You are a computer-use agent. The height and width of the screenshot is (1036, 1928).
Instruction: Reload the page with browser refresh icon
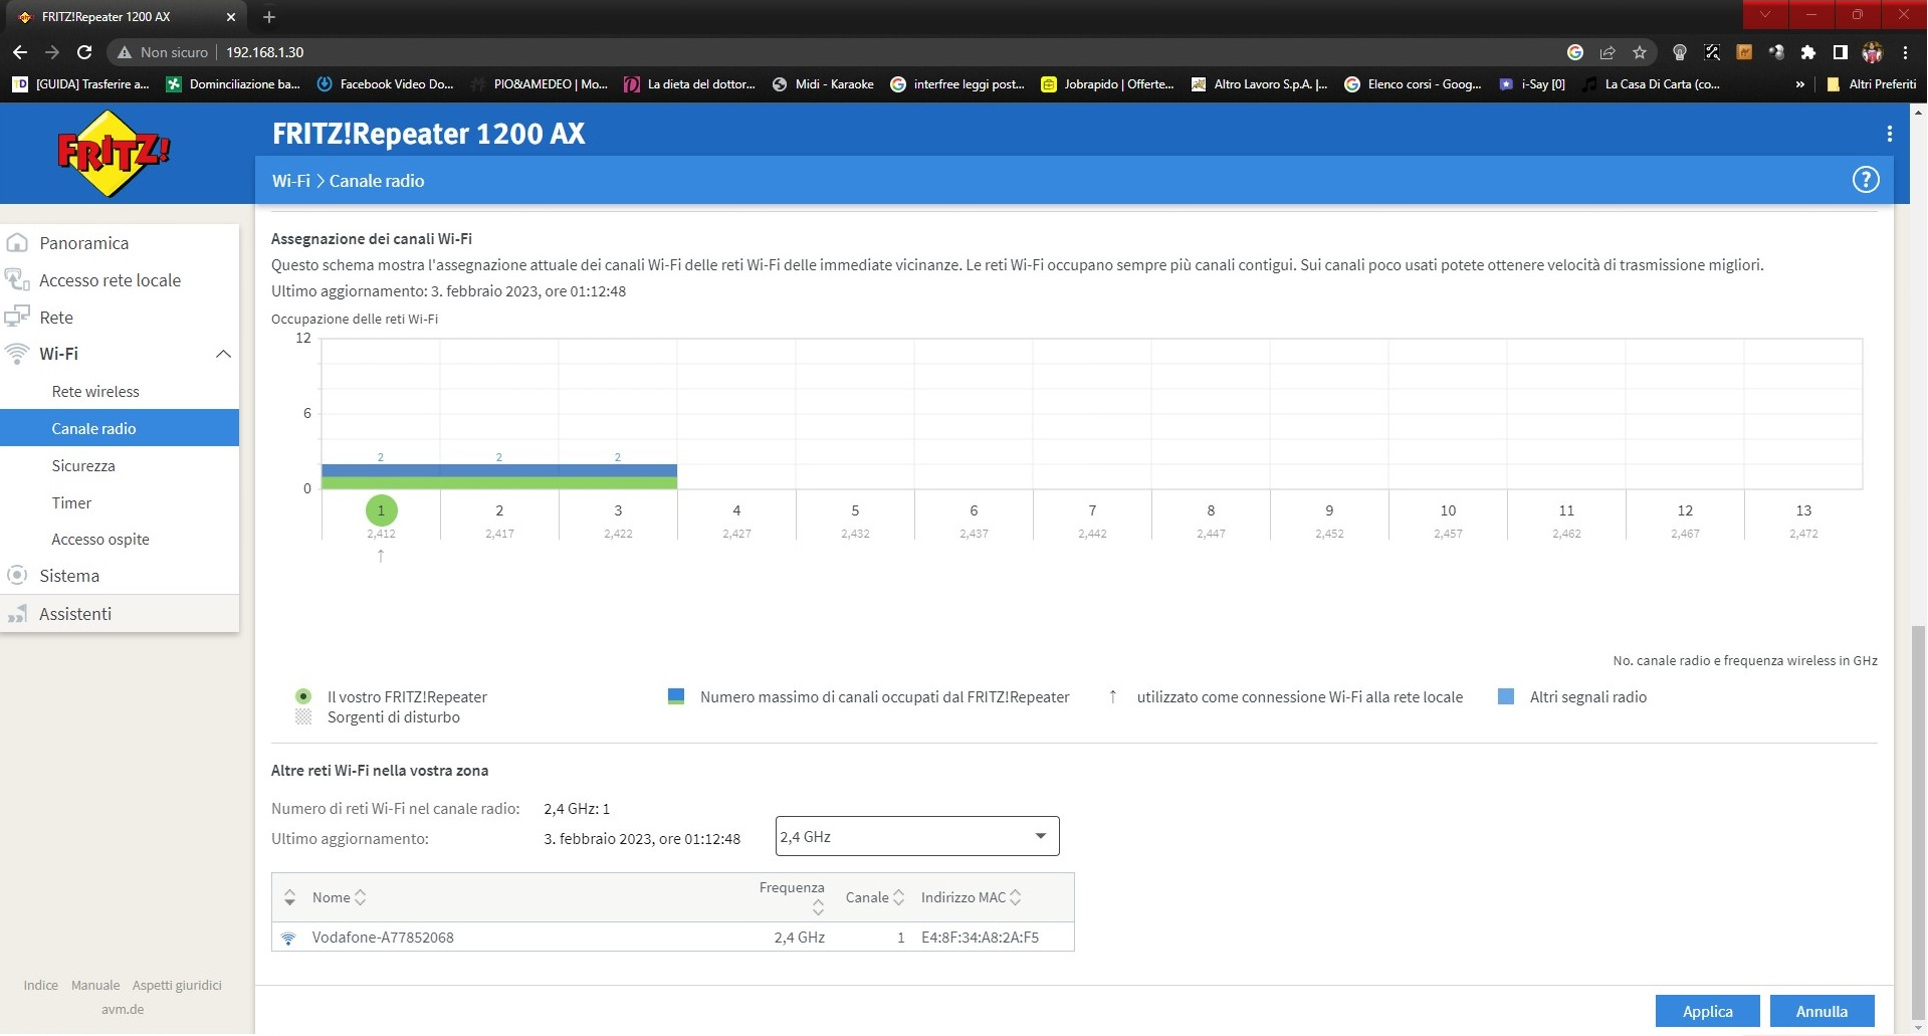click(x=85, y=52)
